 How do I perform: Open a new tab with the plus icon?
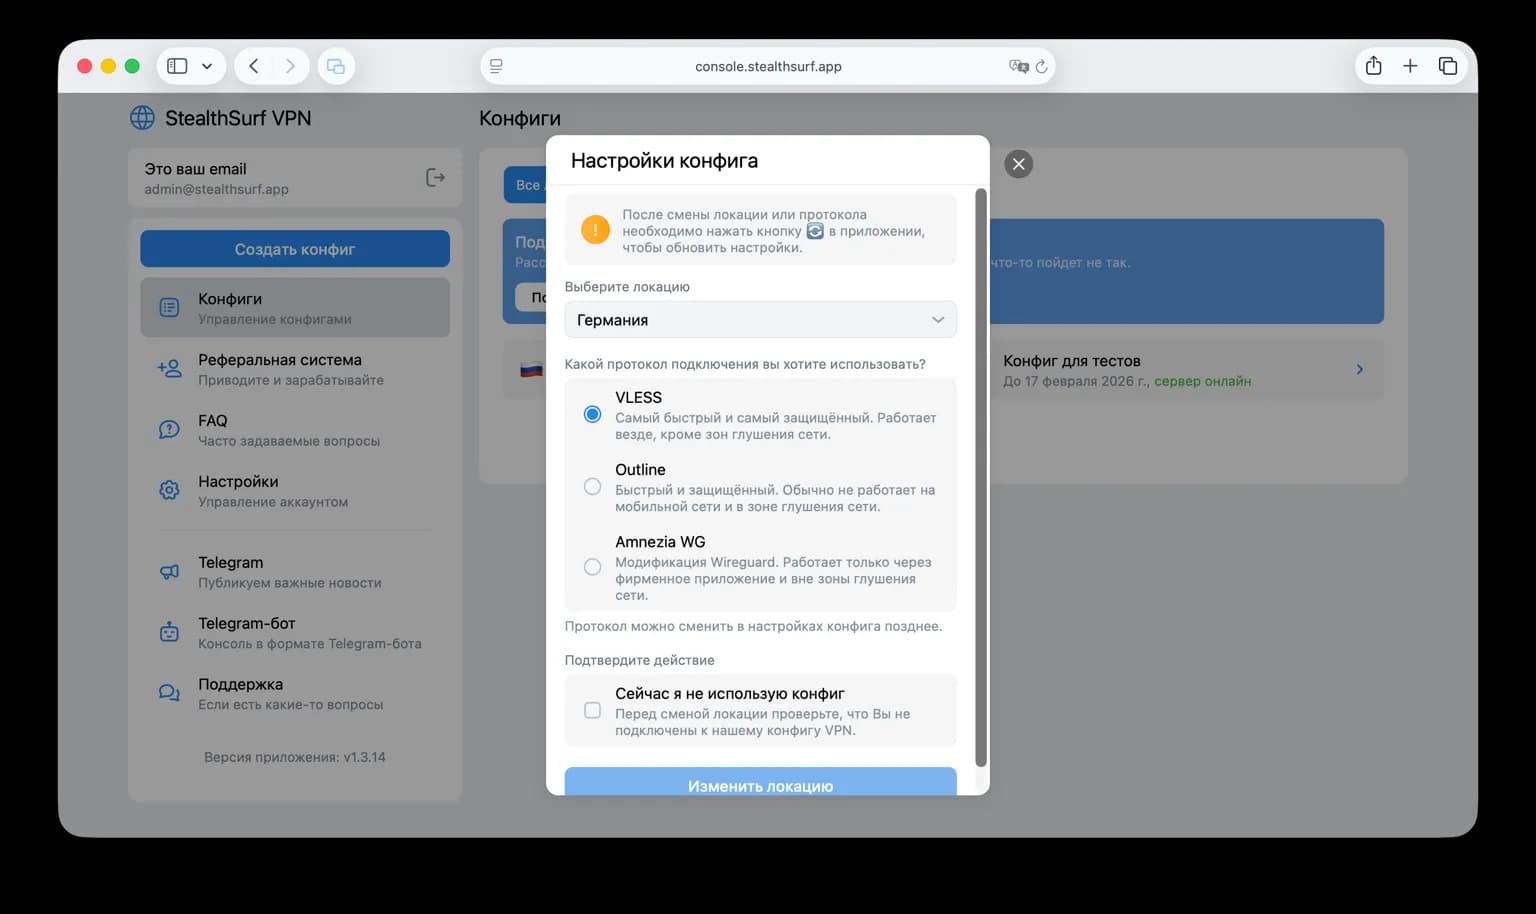click(x=1410, y=66)
